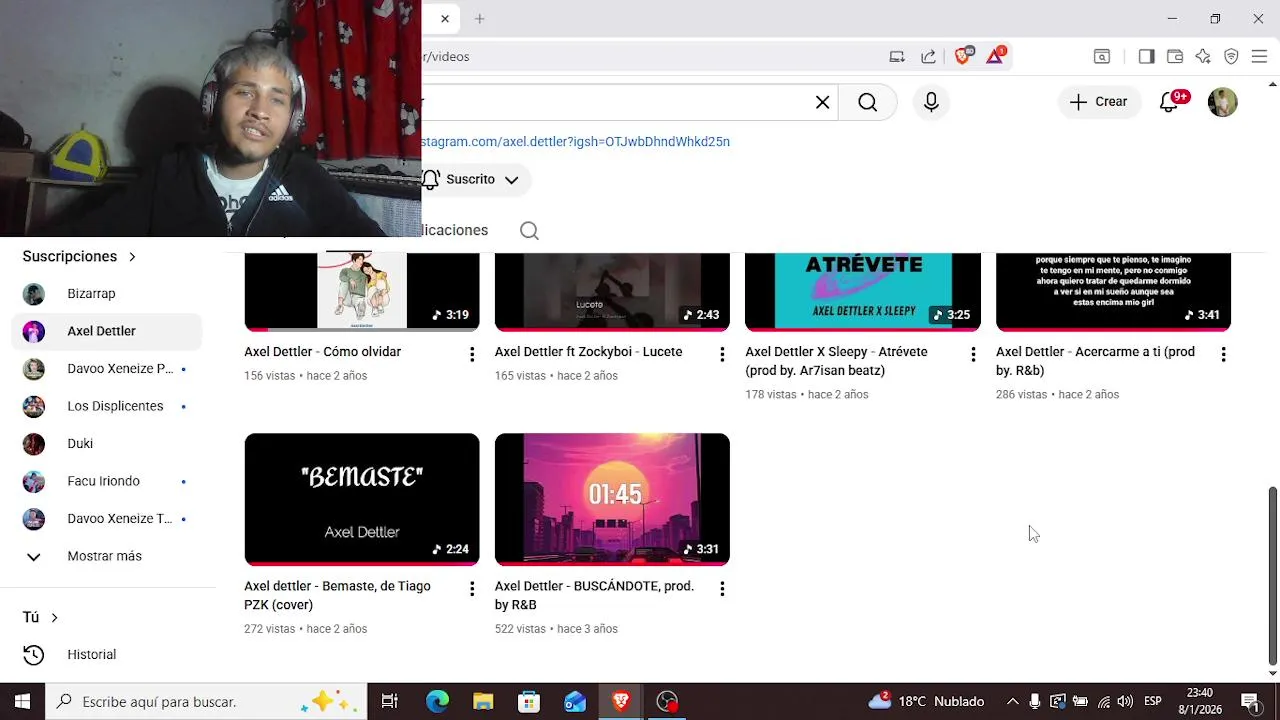Play the Lucete thumbnail video
The width and height of the screenshot is (1280, 720).
(612, 291)
